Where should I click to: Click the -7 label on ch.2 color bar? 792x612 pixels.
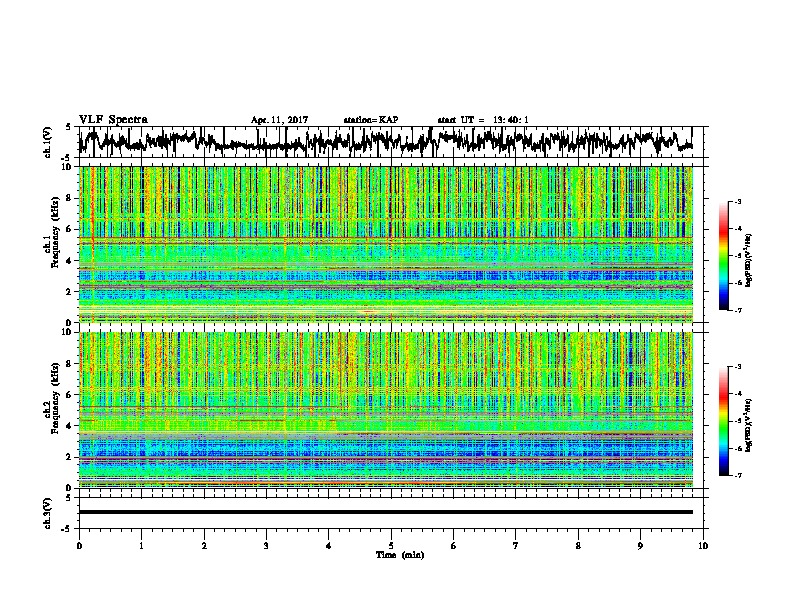point(737,475)
